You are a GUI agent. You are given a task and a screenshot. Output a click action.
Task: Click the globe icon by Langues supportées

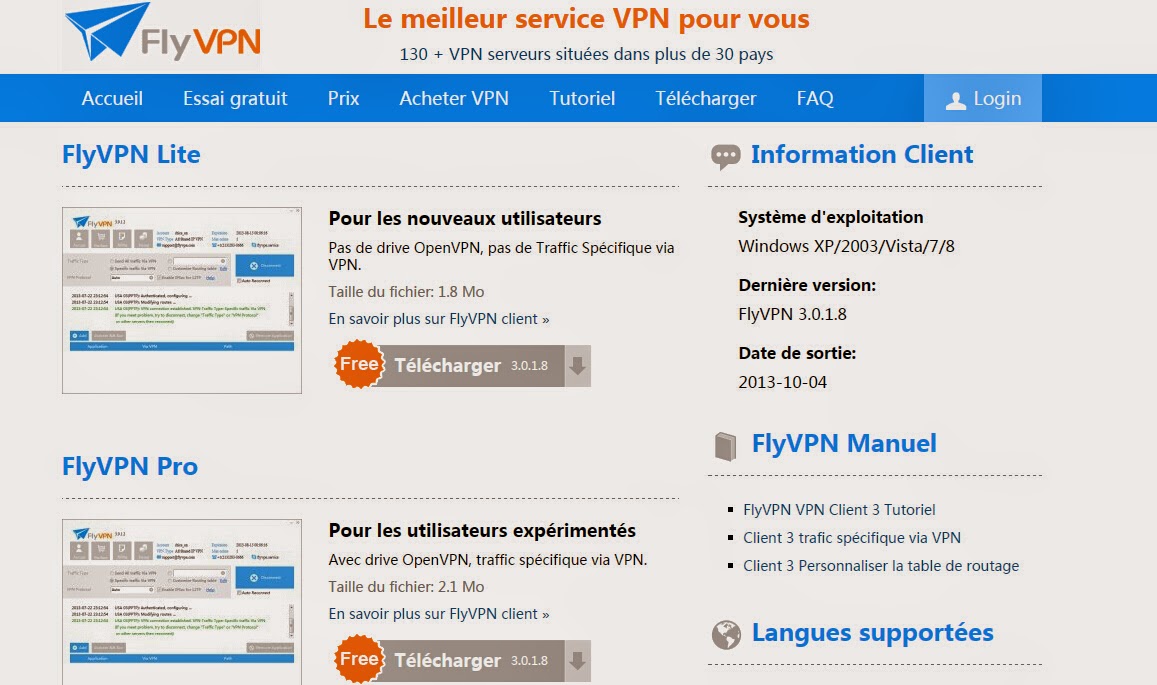(726, 635)
